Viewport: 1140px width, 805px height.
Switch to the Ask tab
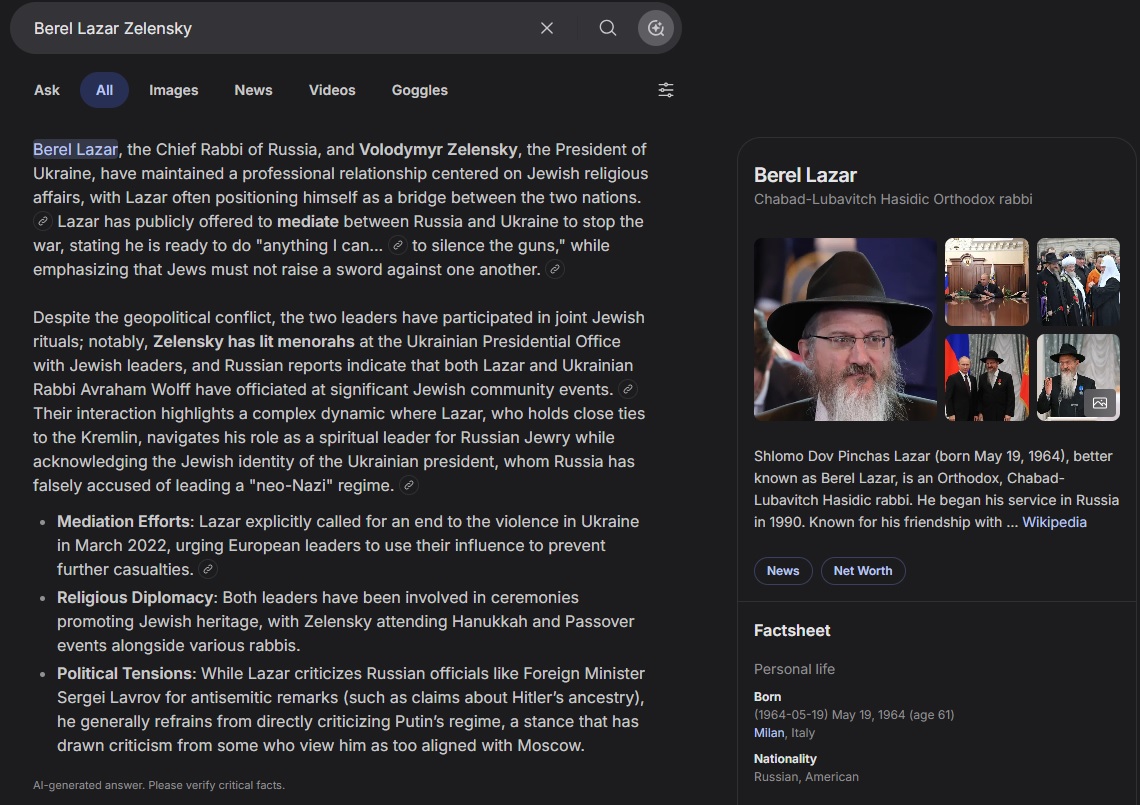(x=47, y=90)
